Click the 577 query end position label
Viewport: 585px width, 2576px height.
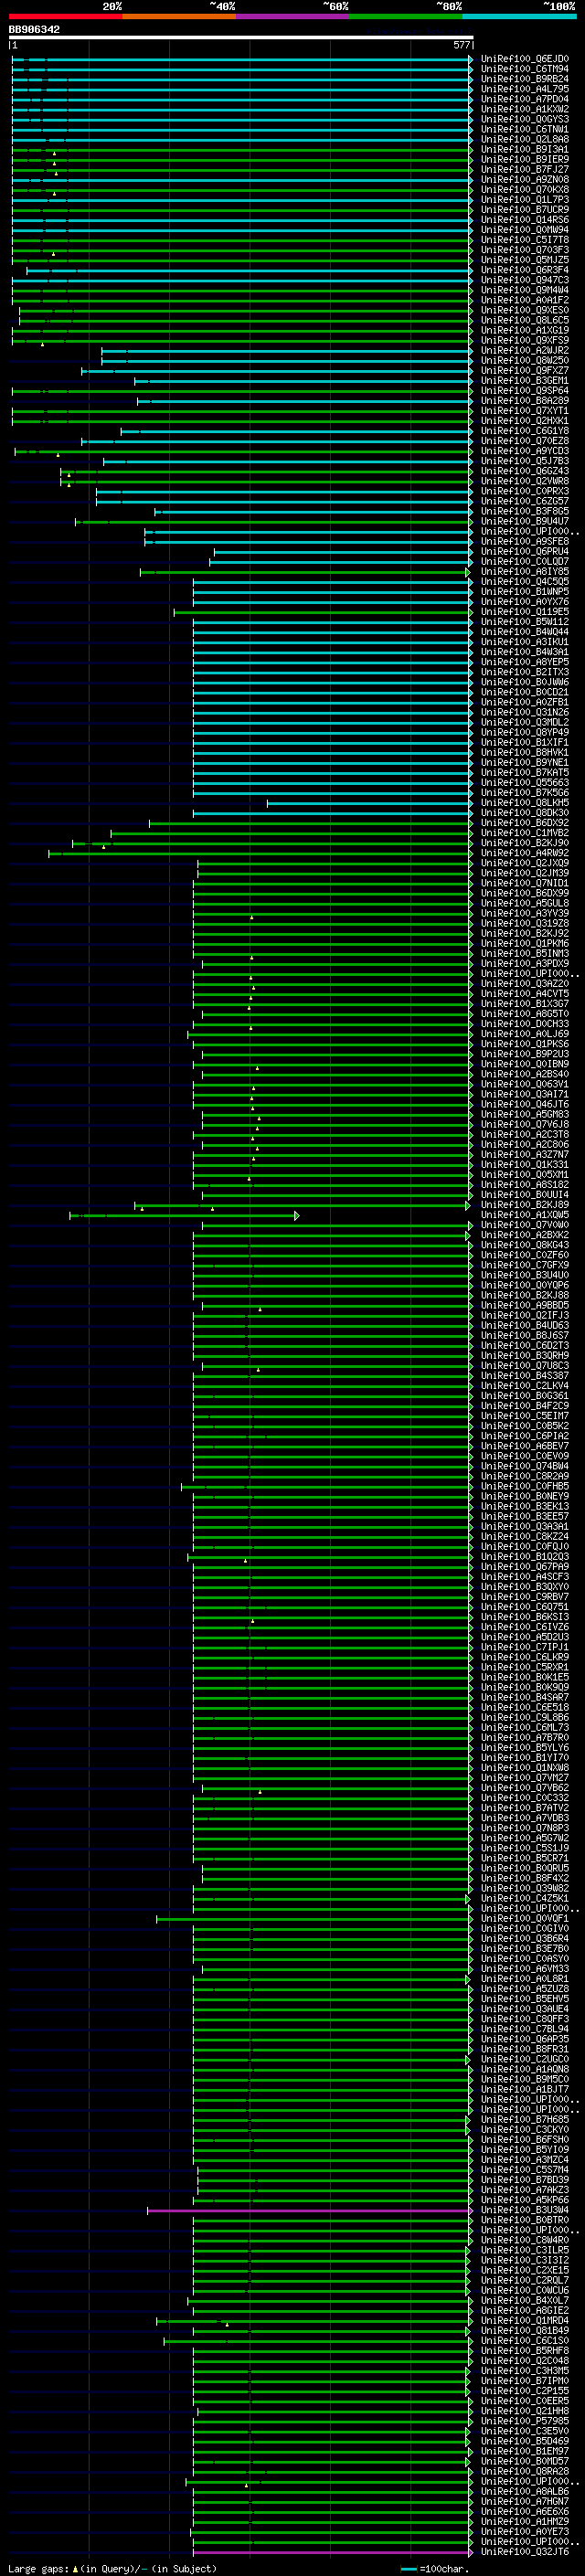pos(461,45)
